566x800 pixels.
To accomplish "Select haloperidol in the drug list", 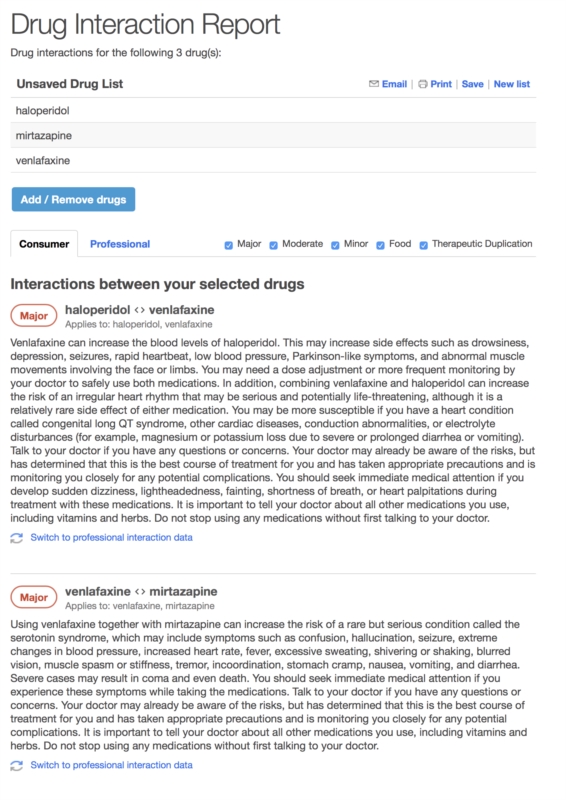I will pyautogui.click(x=274, y=111).
